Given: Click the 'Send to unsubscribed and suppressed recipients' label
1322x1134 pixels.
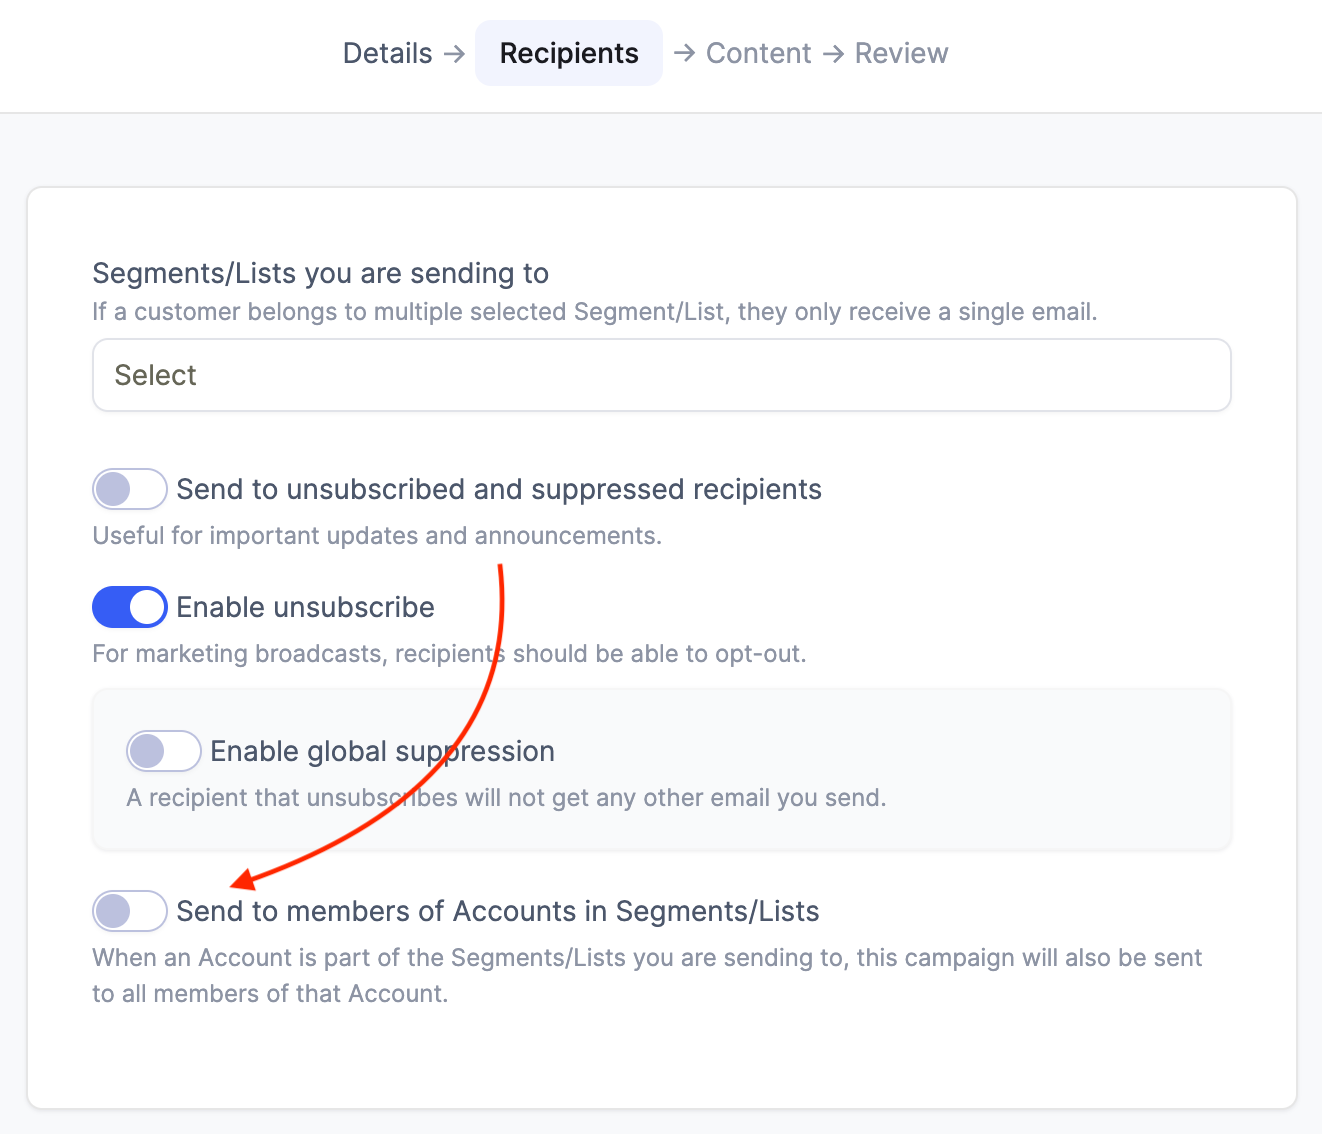Looking at the screenshot, I should [x=499, y=489].
